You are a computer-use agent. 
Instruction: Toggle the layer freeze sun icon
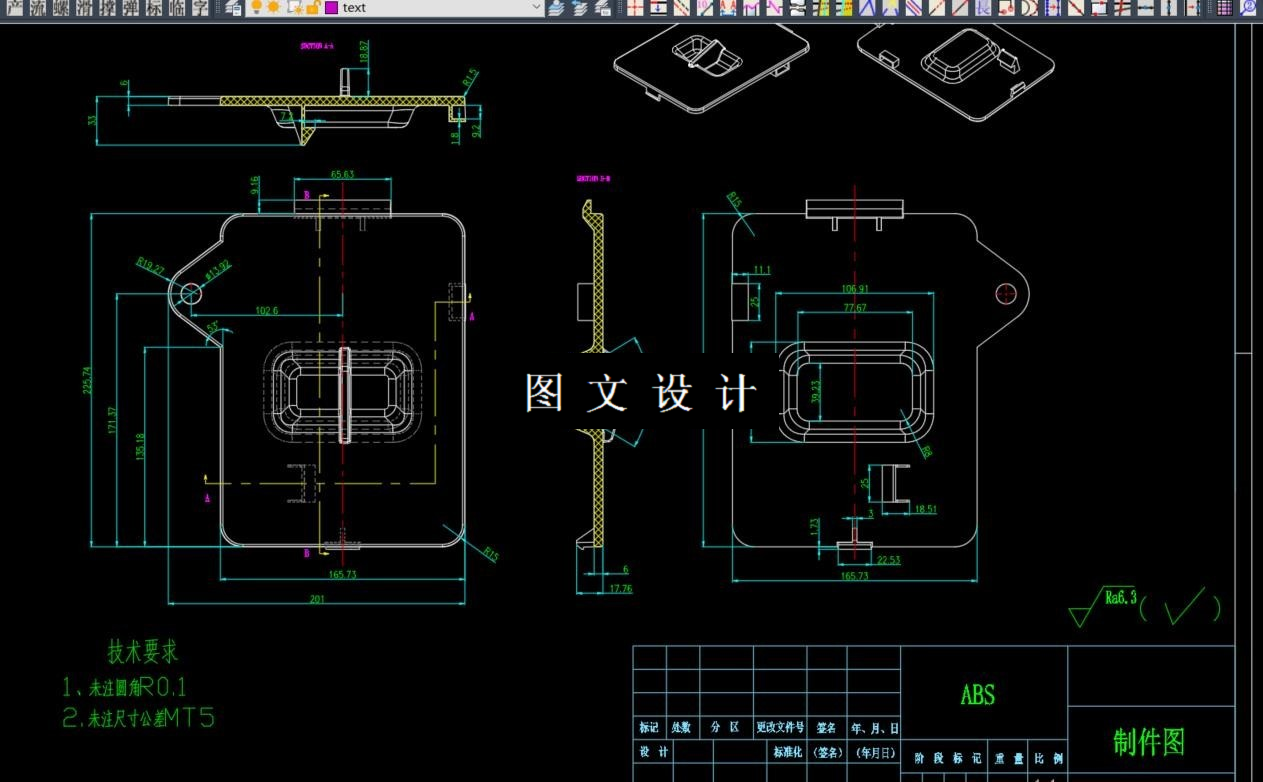273,8
